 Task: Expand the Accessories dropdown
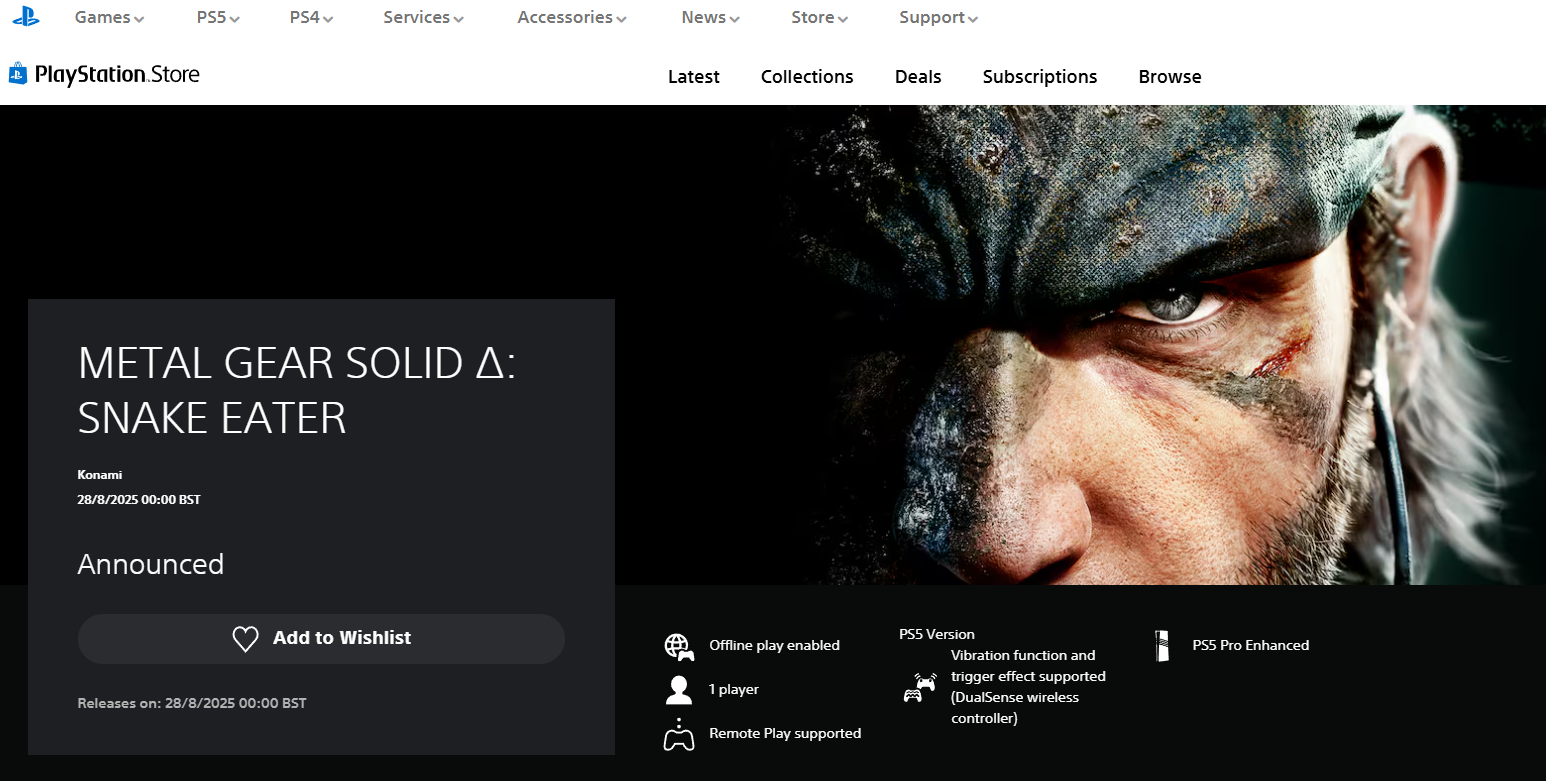[570, 17]
